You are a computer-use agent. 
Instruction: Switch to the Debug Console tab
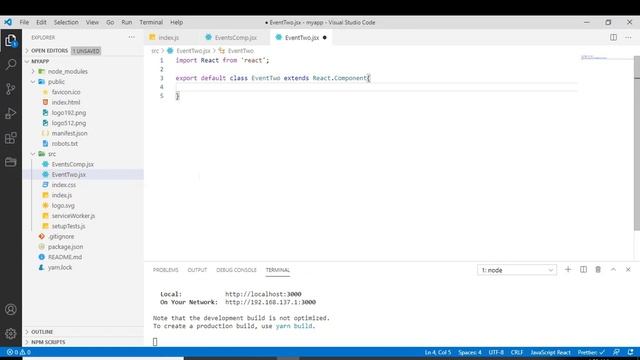[236, 270]
